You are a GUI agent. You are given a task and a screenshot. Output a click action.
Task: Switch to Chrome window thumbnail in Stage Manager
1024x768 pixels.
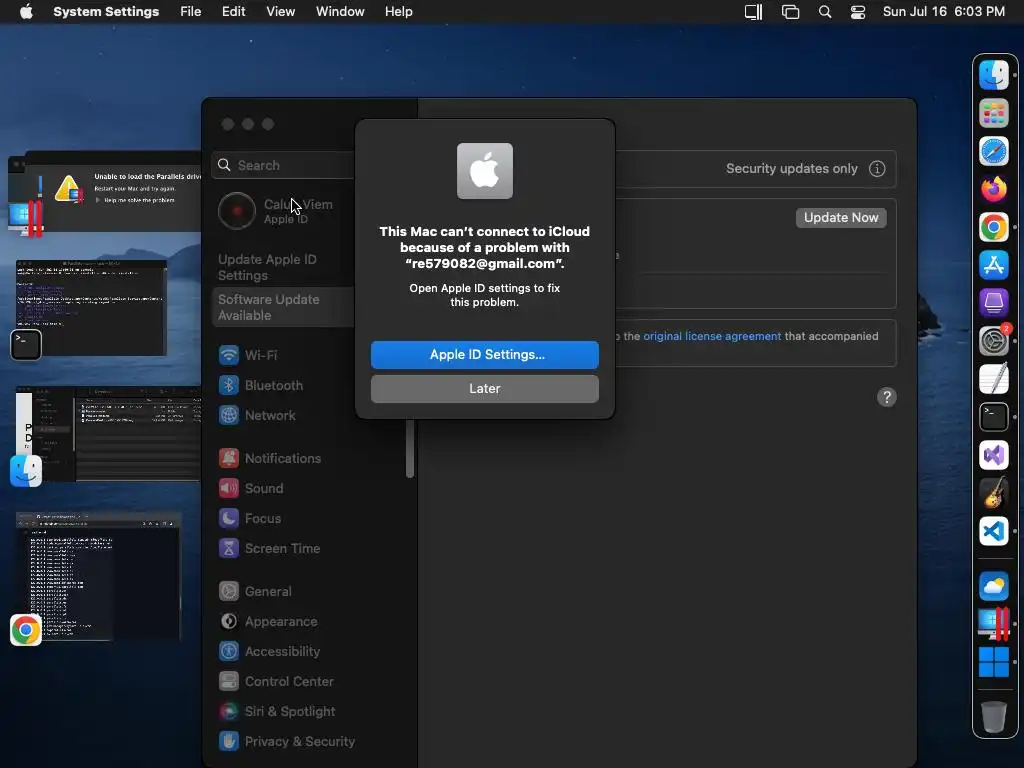(x=98, y=577)
